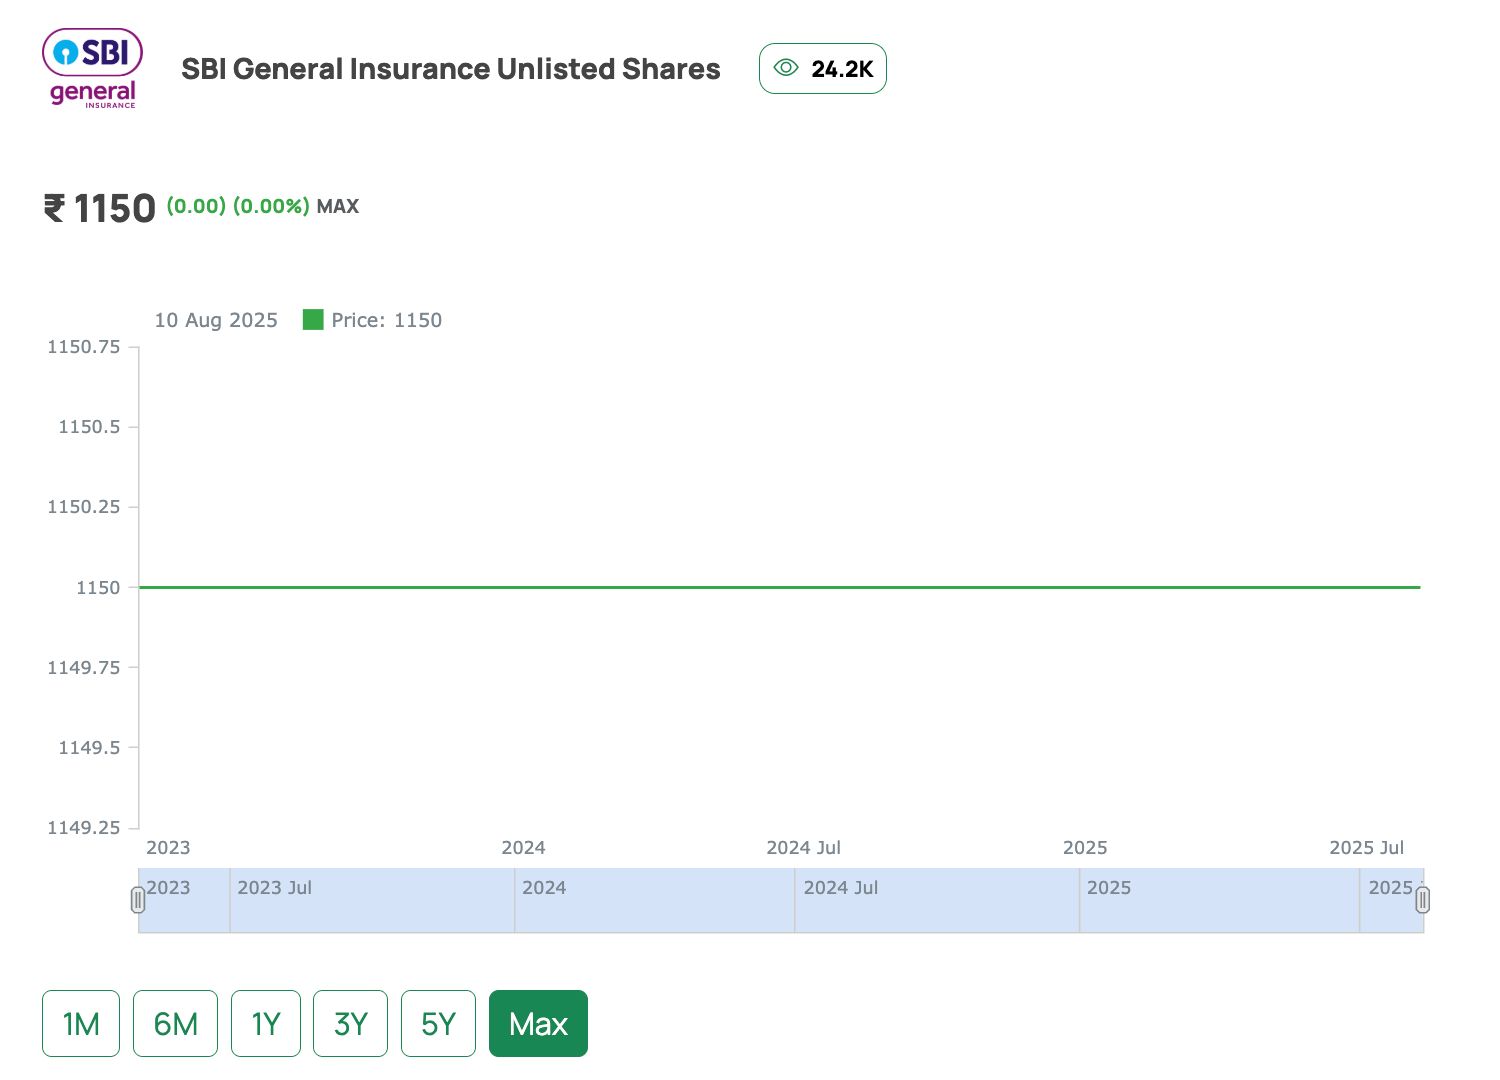Viewport: 1500px width, 1080px height.
Task: Click the green Price legend swatch
Action: (x=313, y=320)
